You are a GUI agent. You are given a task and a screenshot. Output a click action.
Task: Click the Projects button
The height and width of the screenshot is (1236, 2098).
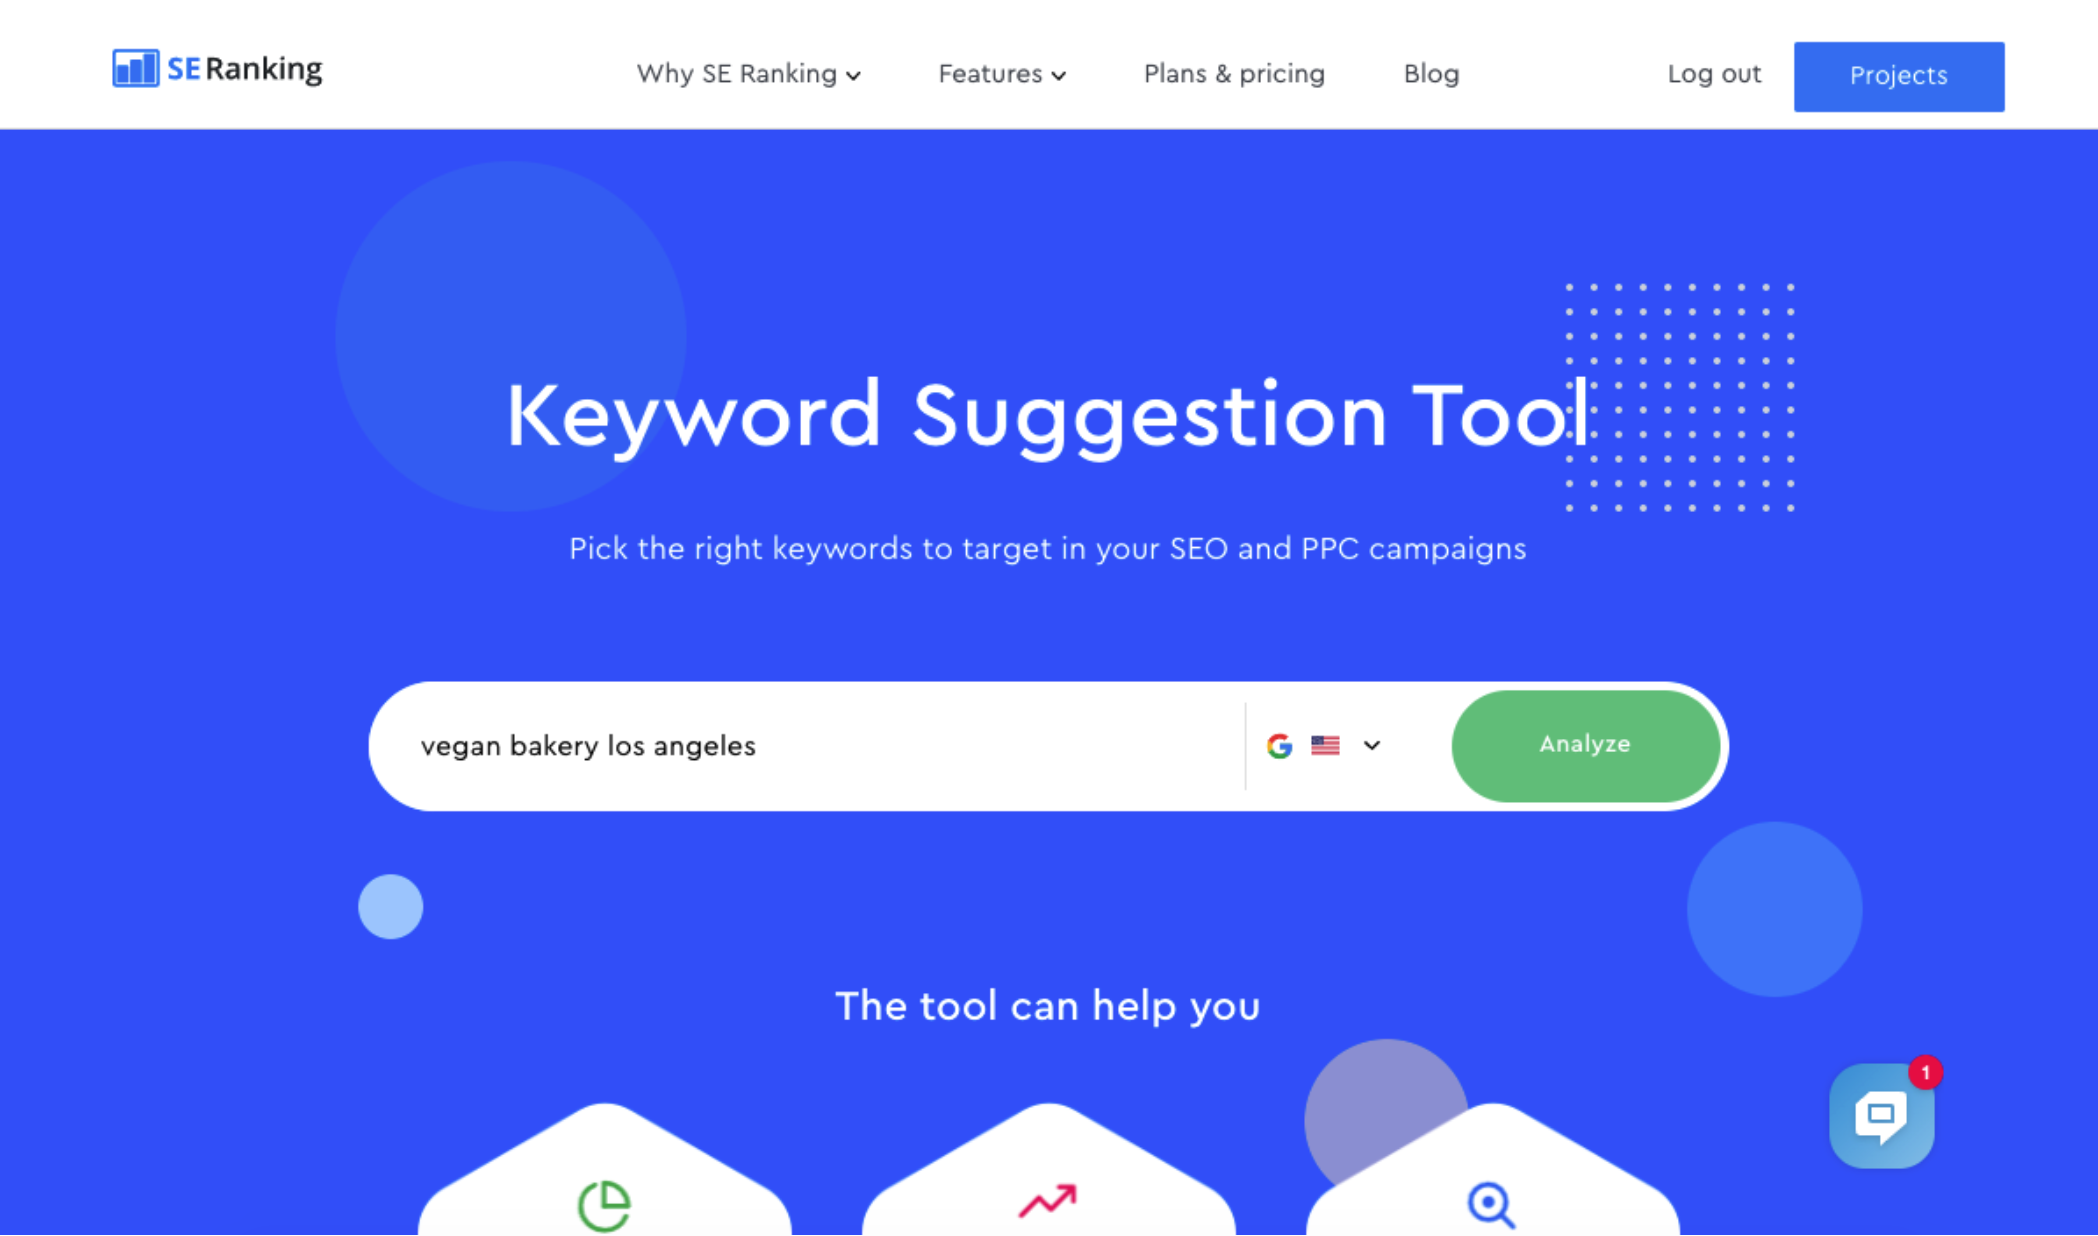click(x=1898, y=74)
